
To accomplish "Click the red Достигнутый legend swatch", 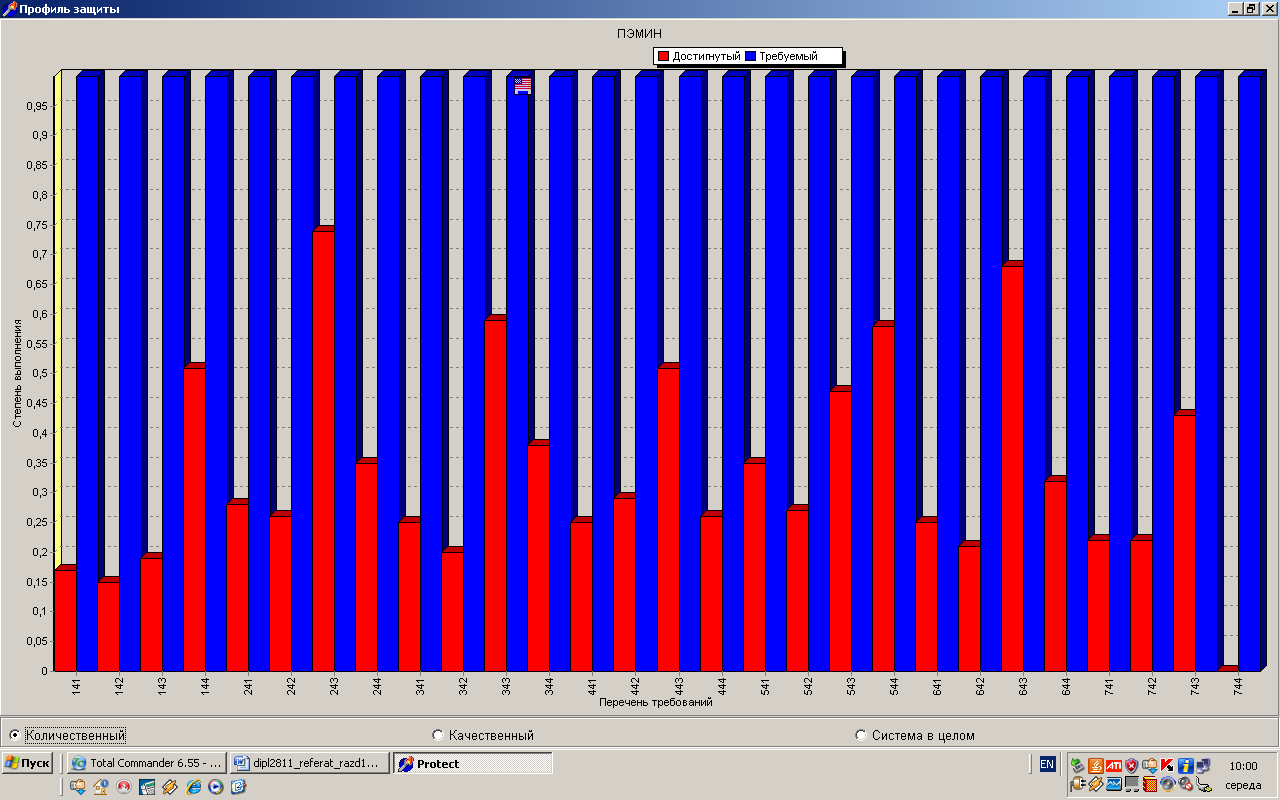I will (x=662, y=57).
